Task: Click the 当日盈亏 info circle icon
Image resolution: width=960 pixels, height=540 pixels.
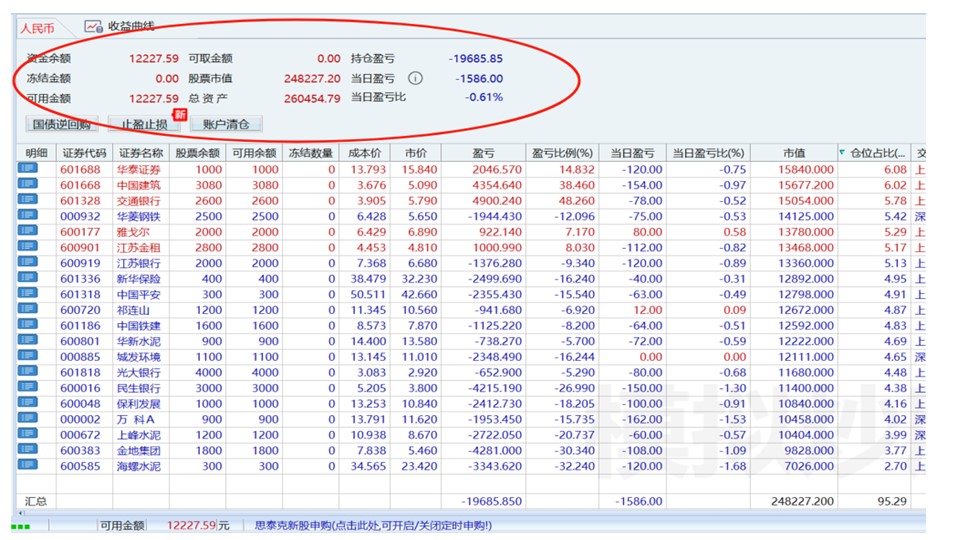Action: [415, 78]
